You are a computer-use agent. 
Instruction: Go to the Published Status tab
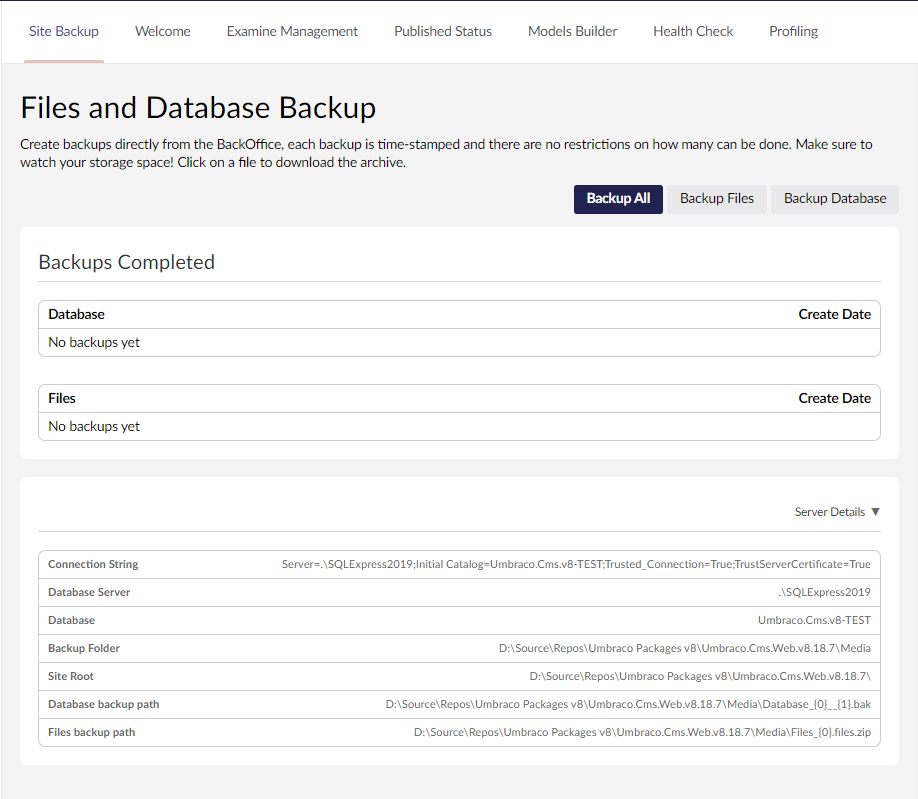(x=442, y=31)
